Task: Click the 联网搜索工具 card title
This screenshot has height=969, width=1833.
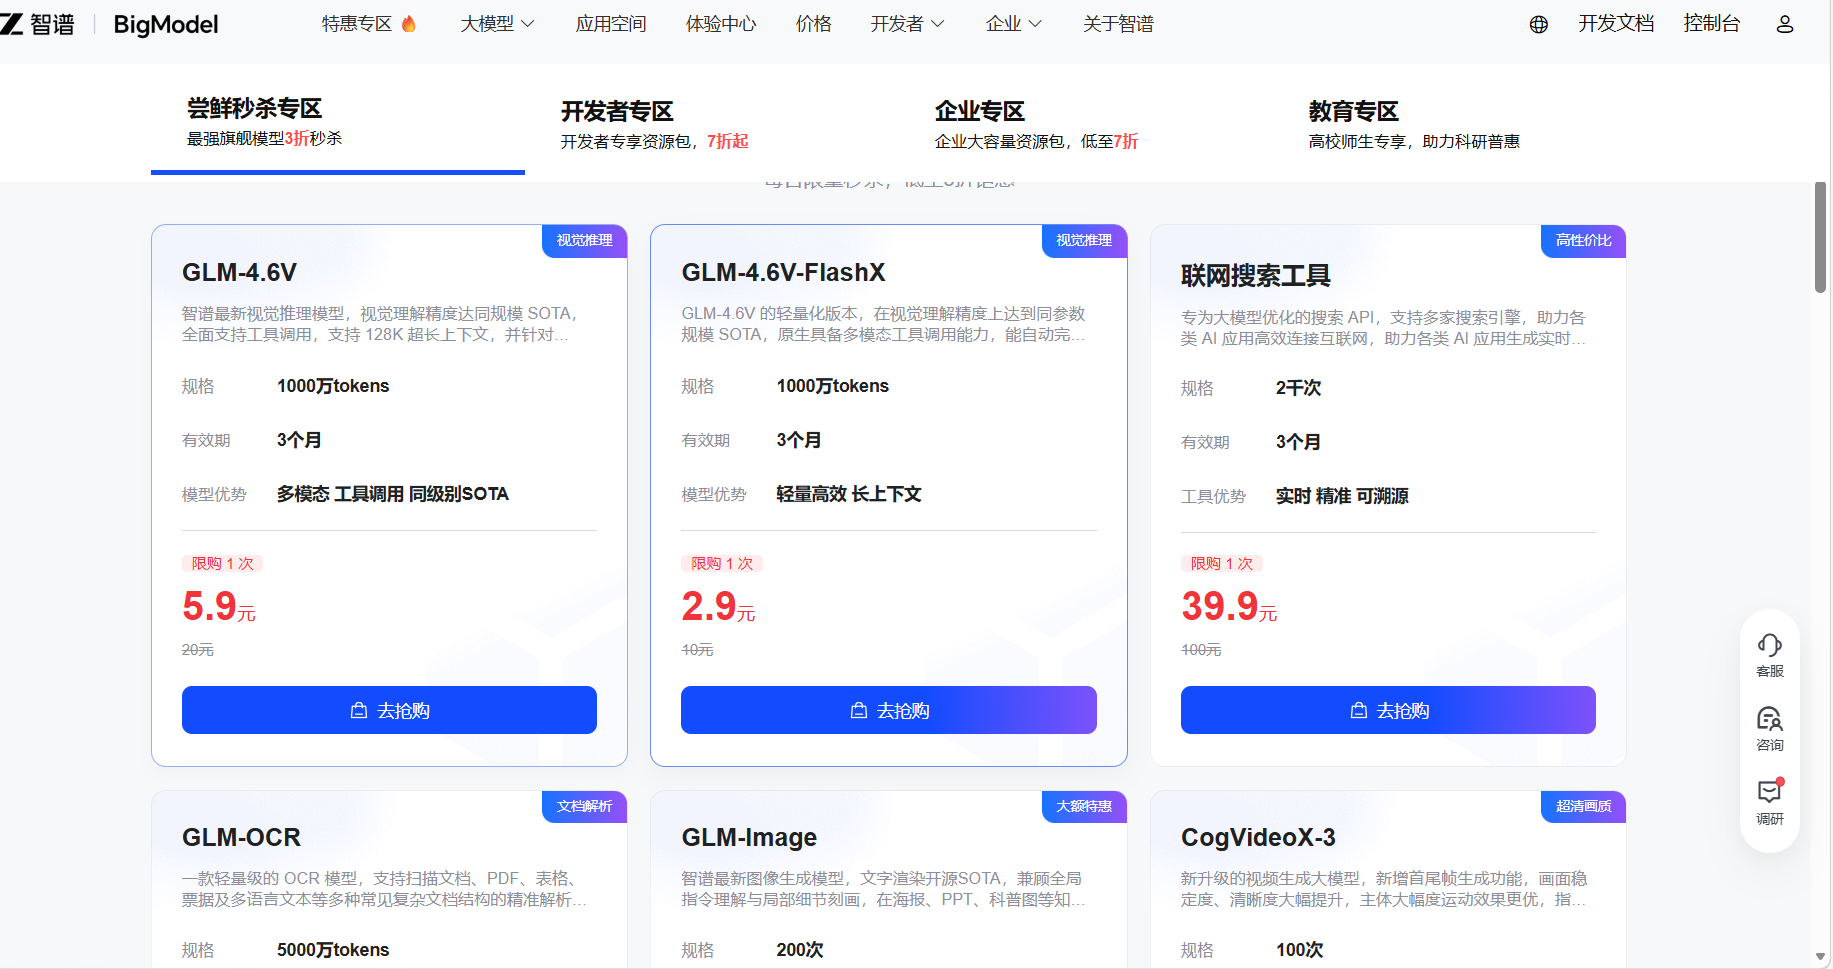Action: [x=1255, y=275]
